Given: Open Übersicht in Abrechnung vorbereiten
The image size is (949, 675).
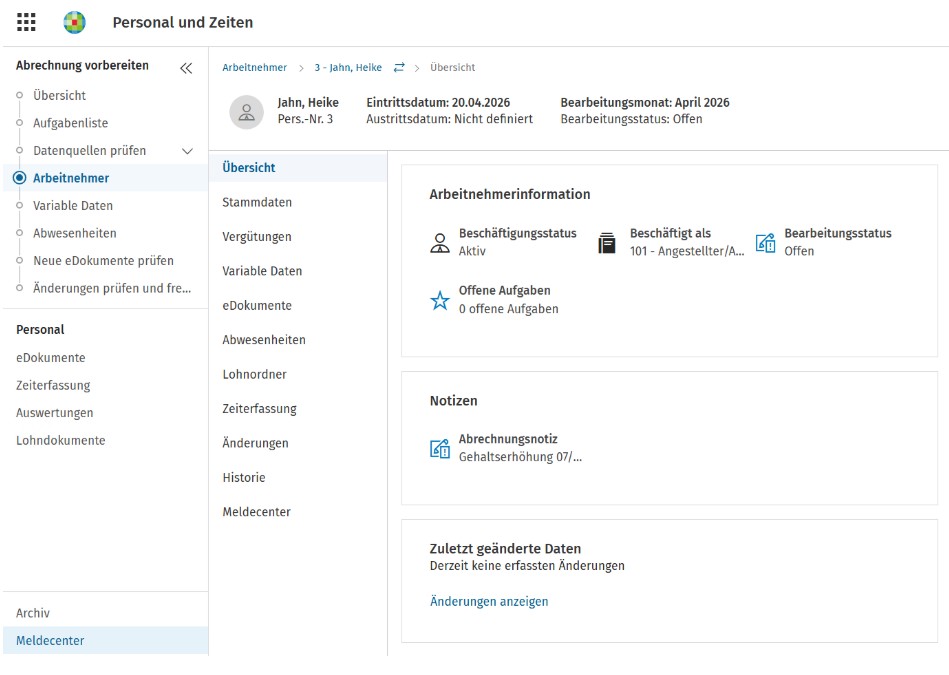Looking at the screenshot, I should [59, 96].
